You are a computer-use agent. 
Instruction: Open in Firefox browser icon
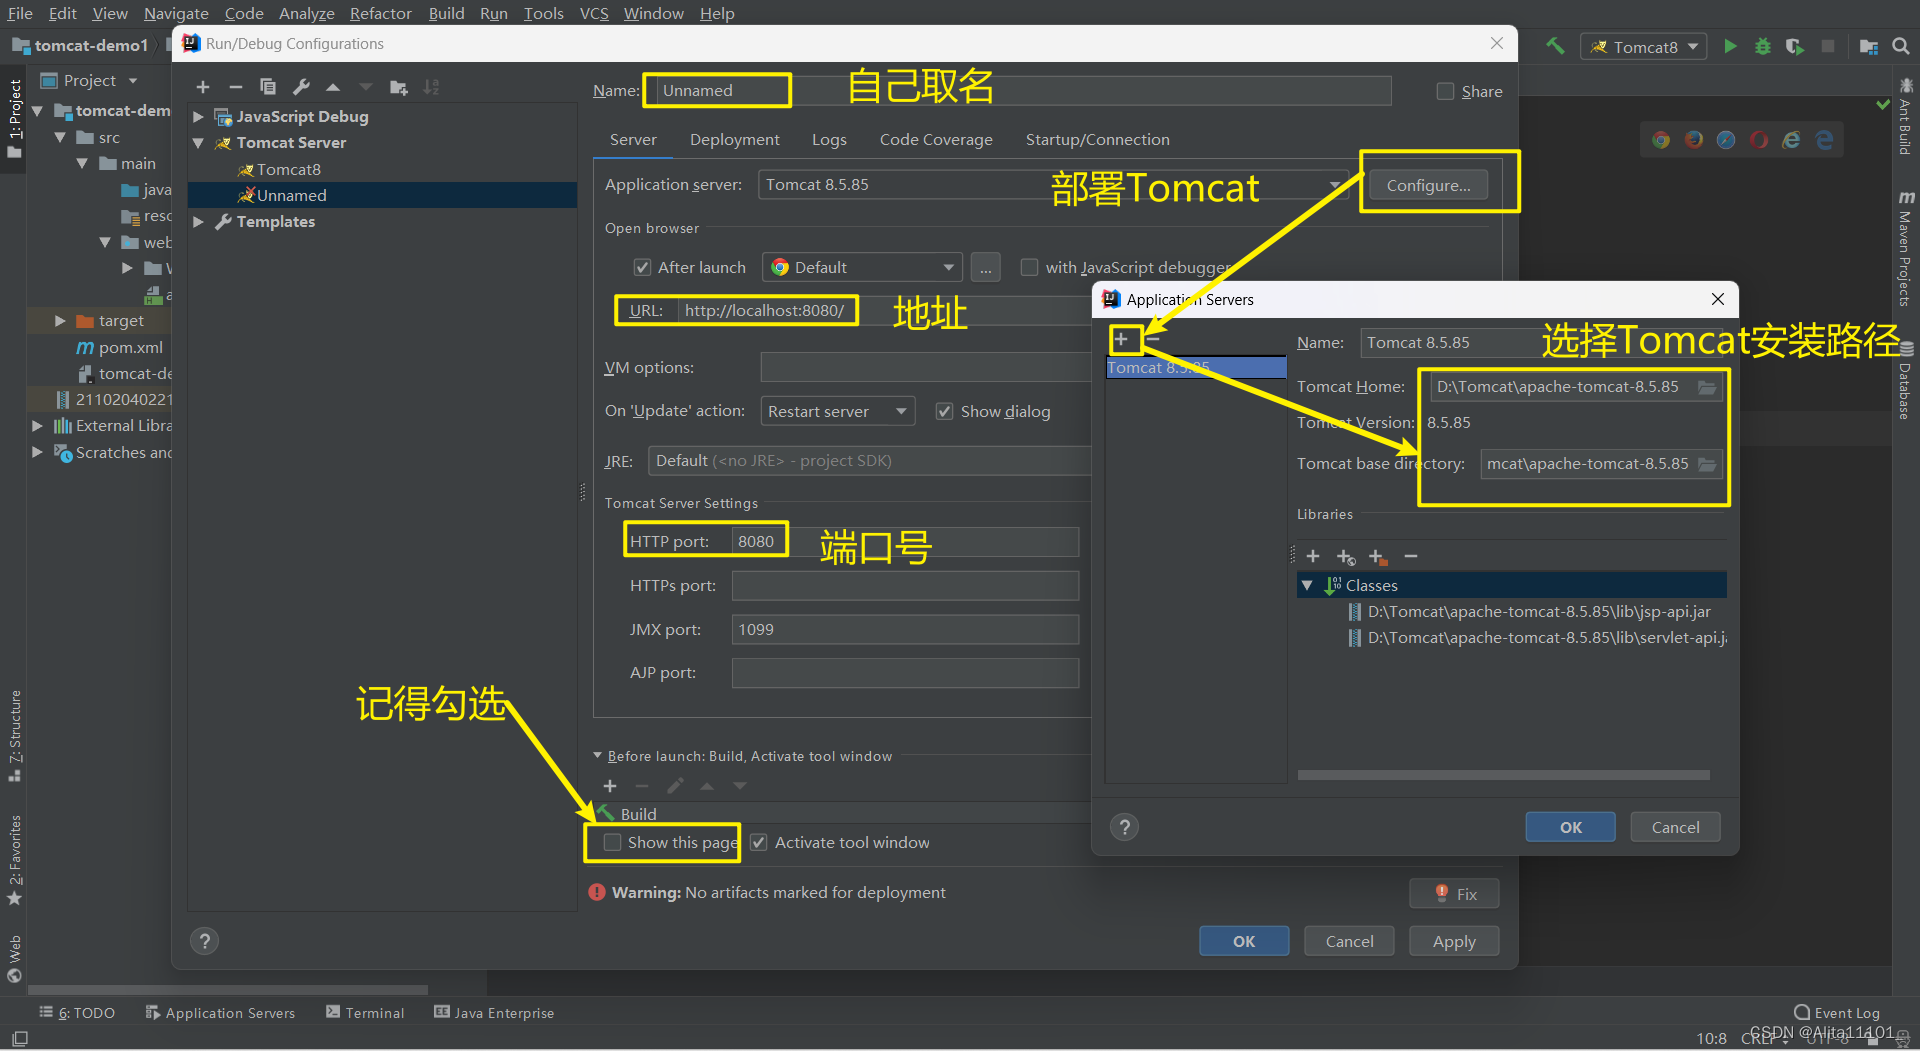[x=1694, y=140]
